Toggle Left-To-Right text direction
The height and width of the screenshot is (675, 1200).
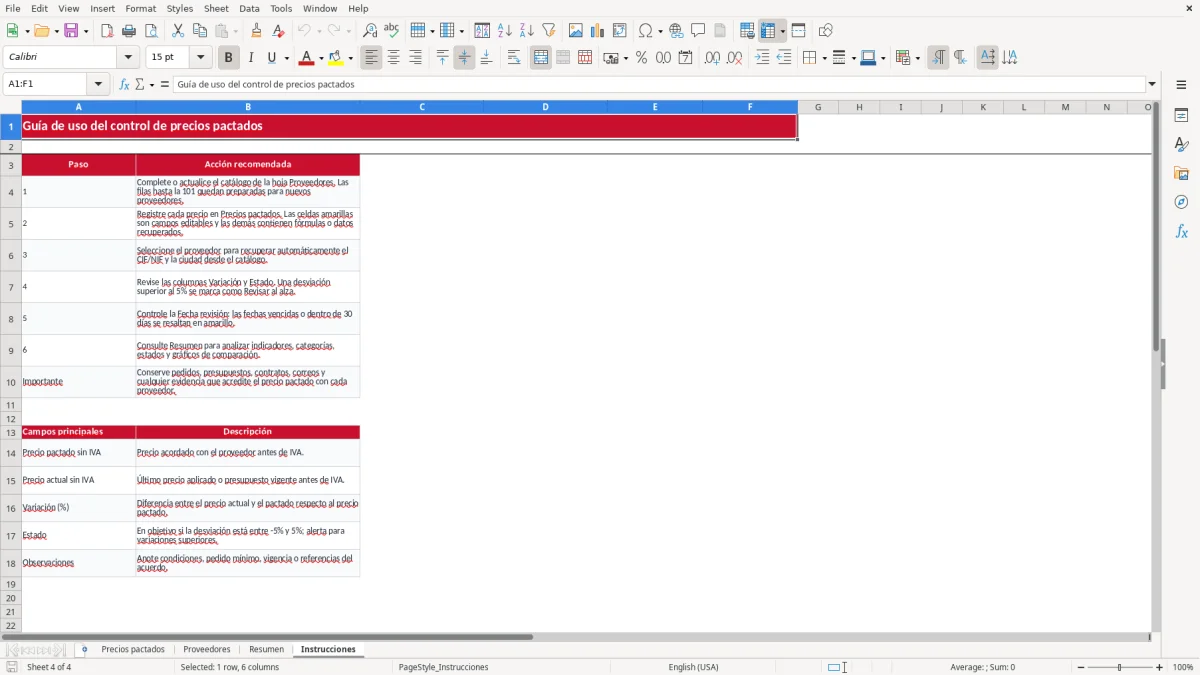click(x=938, y=58)
